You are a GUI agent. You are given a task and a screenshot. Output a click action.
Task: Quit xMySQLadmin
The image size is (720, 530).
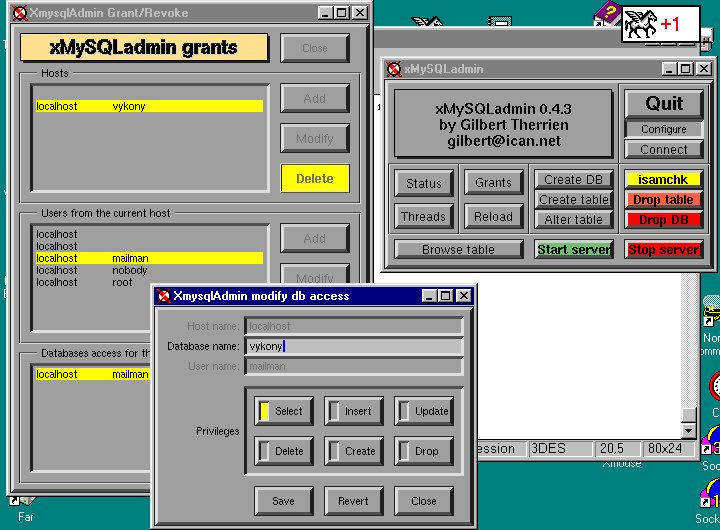click(664, 103)
